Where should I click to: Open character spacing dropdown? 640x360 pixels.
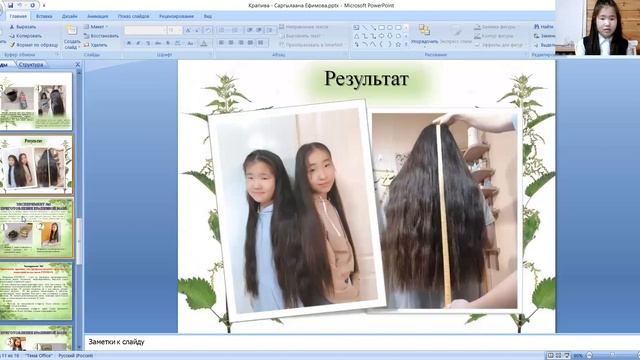[178, 43]
